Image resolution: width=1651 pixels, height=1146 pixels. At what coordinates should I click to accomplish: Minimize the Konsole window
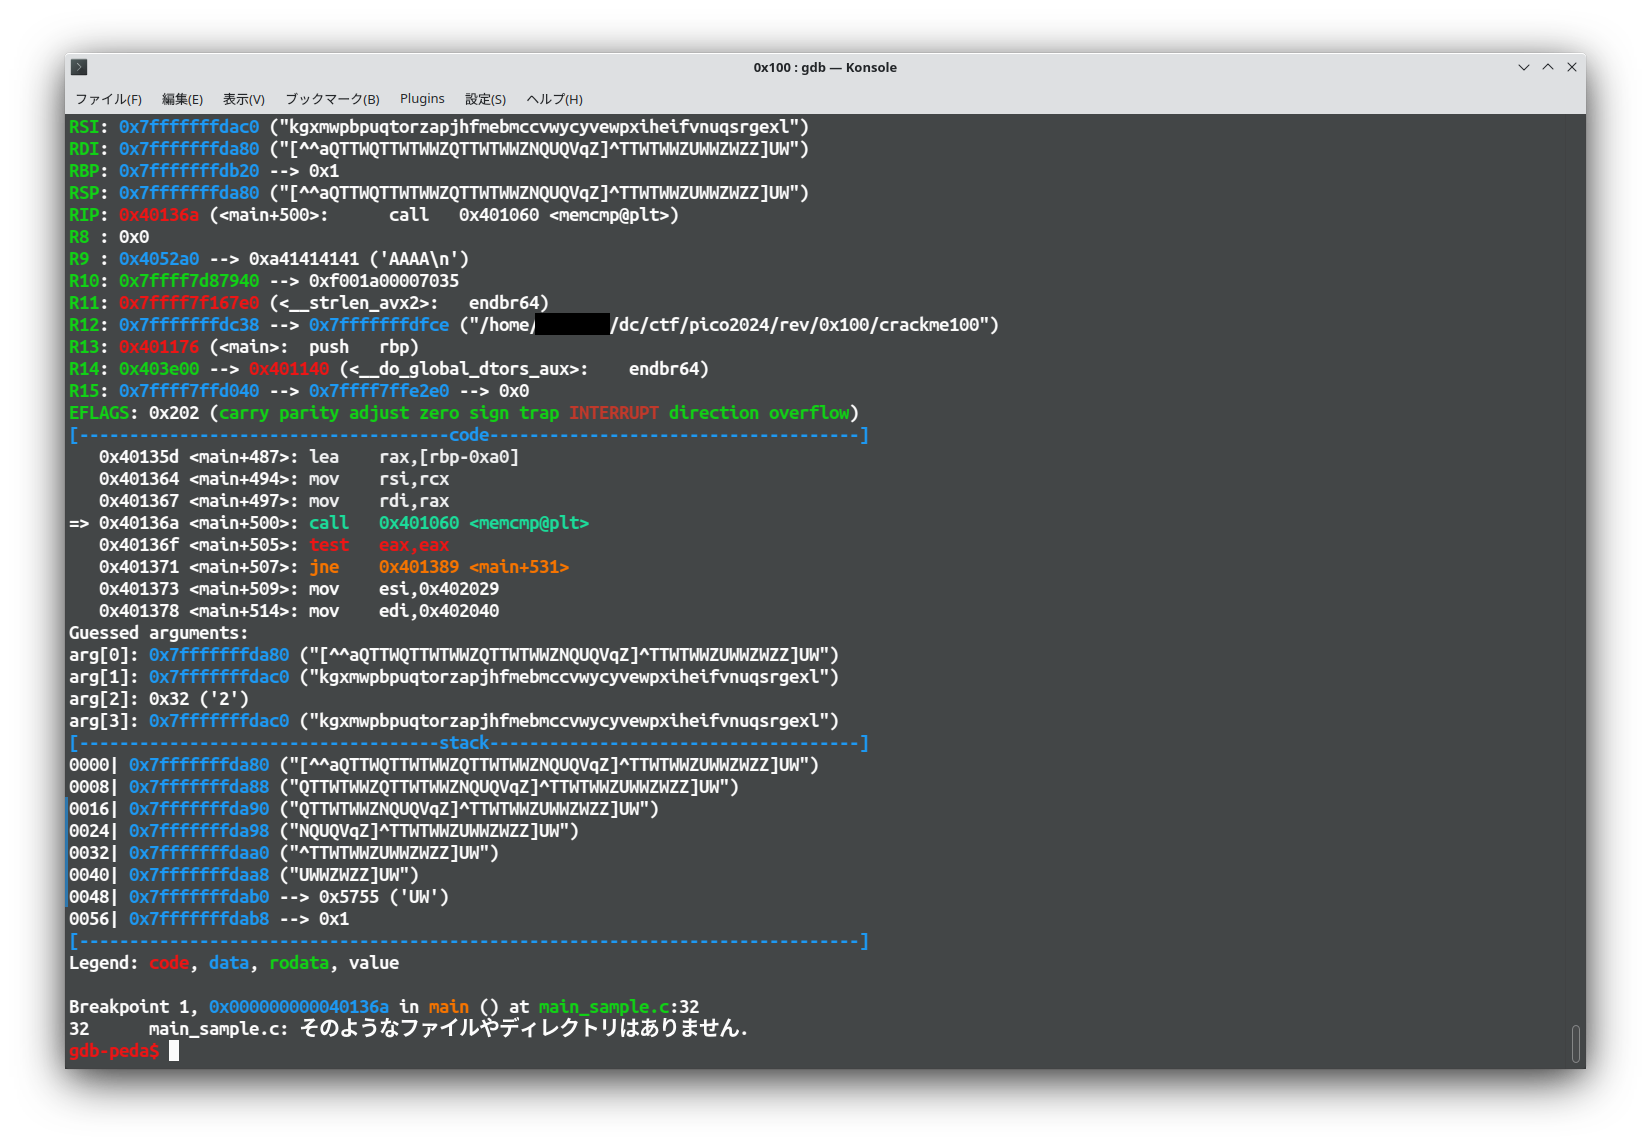1523,67
